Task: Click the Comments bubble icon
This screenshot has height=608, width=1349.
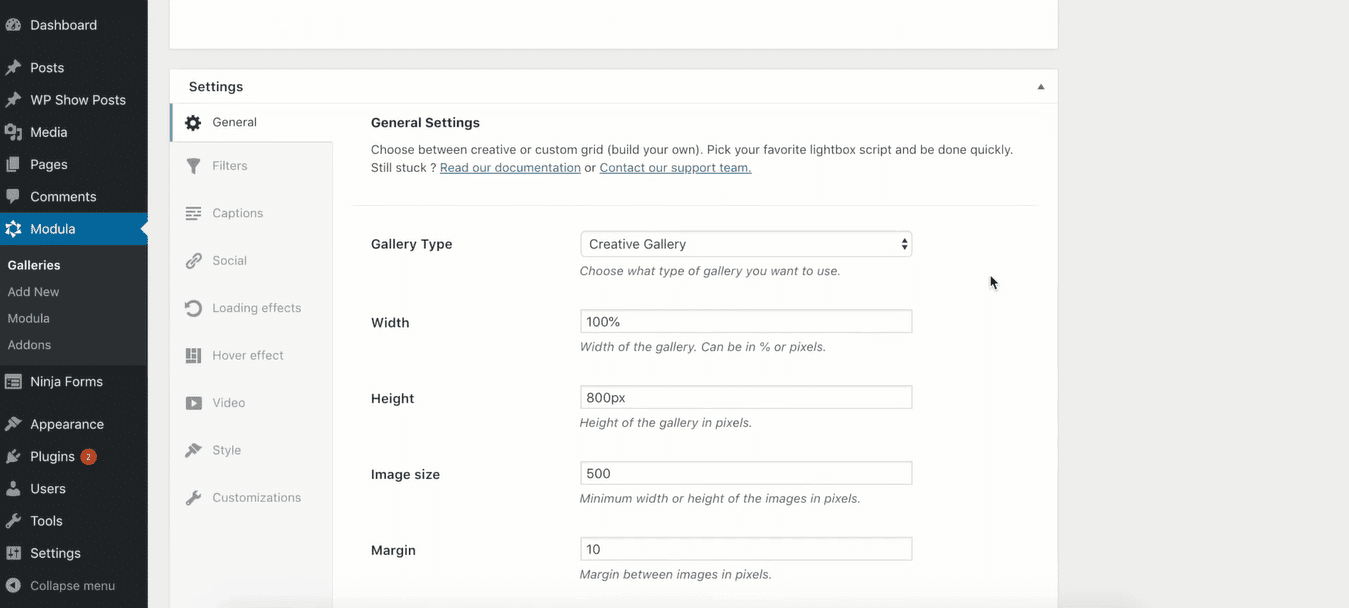Action: (x=13, y=197)
